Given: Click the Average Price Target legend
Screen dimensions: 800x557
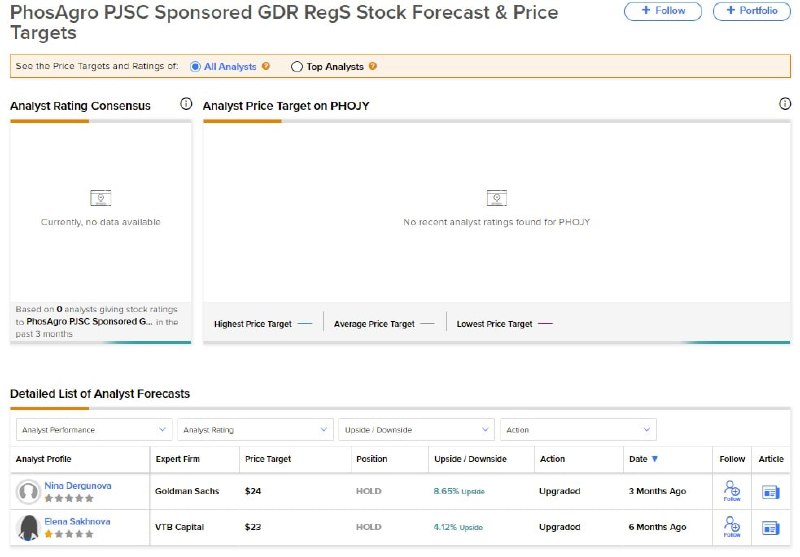Looking at the screenshot, I should (x=384, y=324).
